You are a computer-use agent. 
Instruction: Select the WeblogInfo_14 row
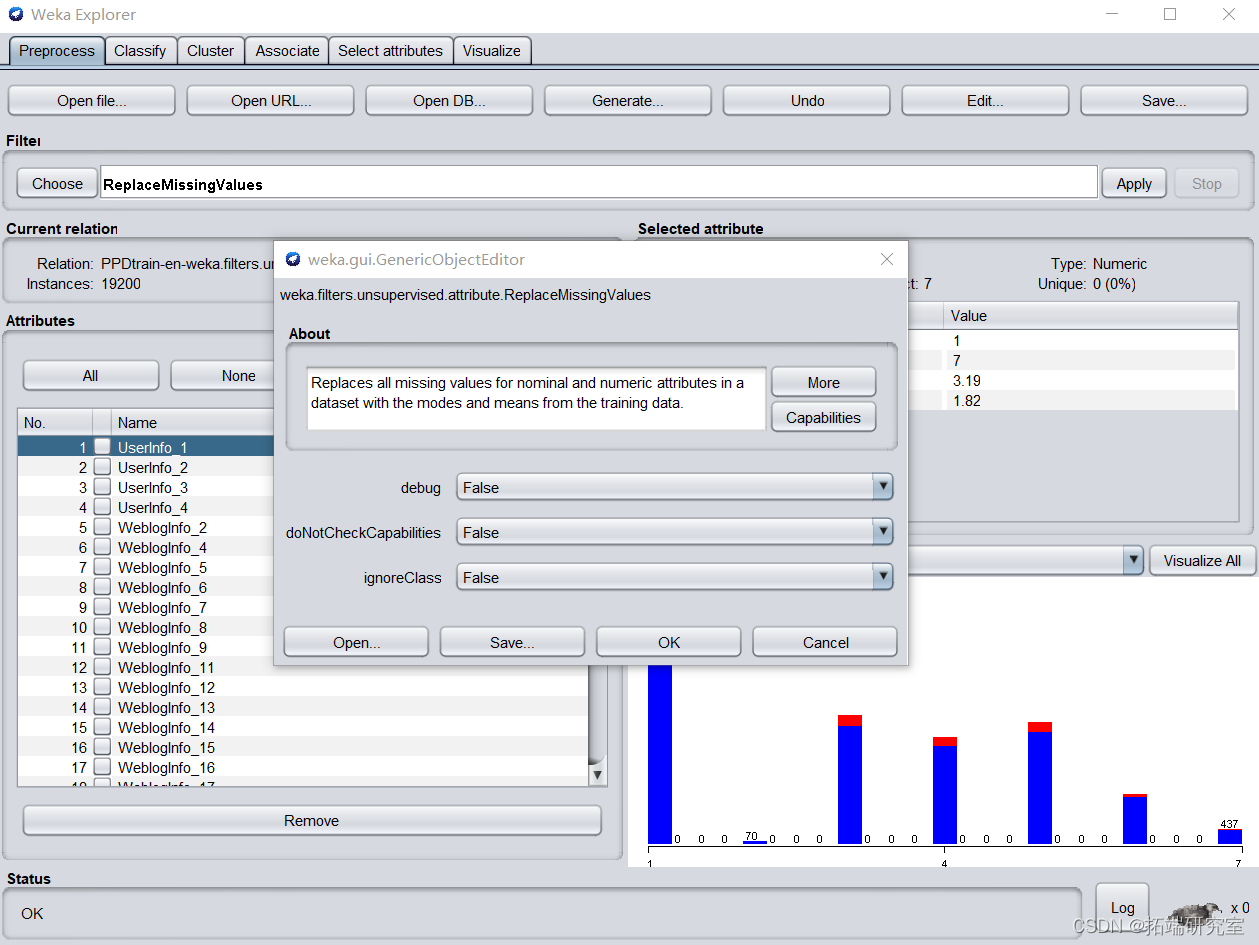pyautogui.click(x=303, y=727)
